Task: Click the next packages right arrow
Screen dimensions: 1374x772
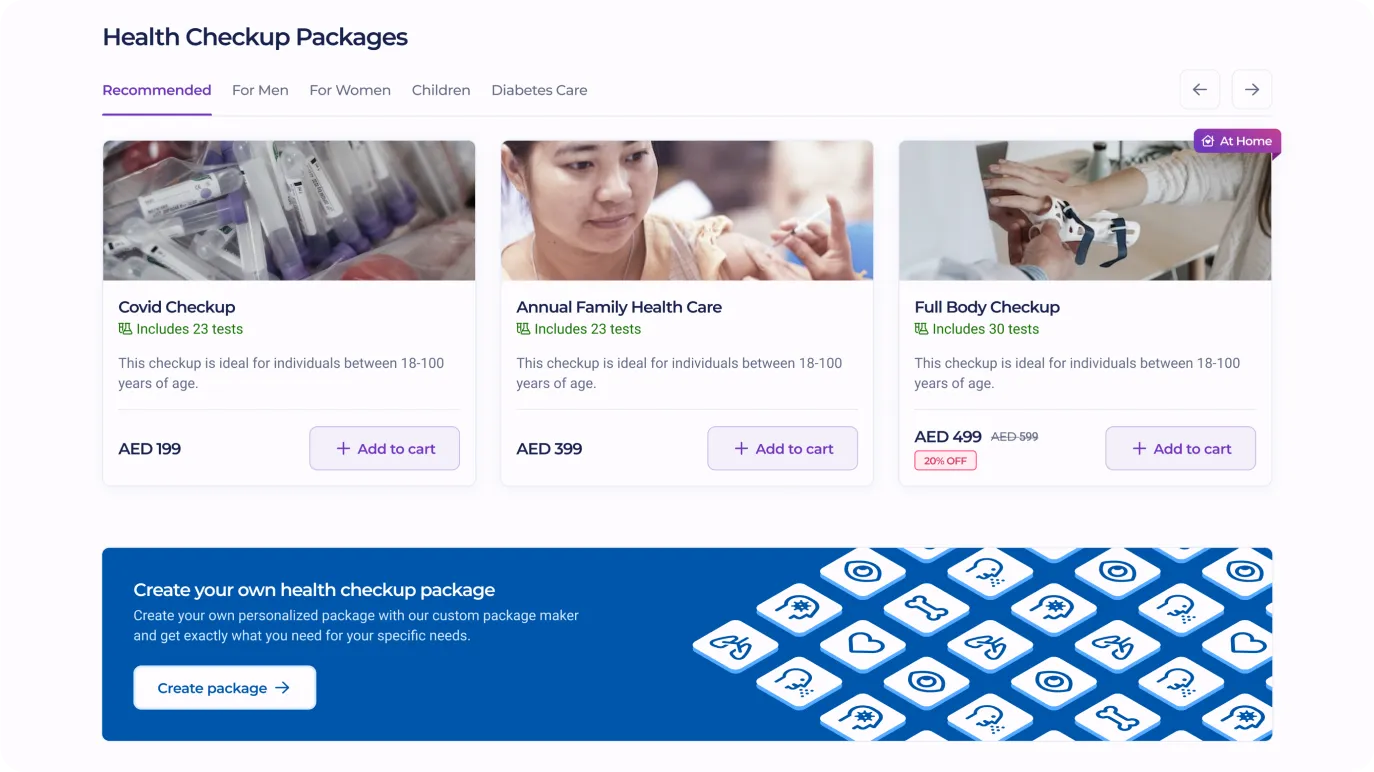Action: pyautogui.click(x=1252, y=89)
